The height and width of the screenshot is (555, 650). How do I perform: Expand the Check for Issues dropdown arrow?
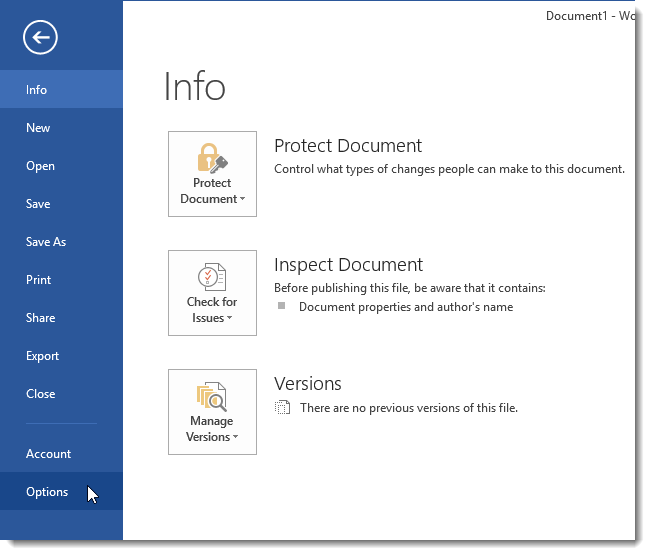[x=229, y=318]
